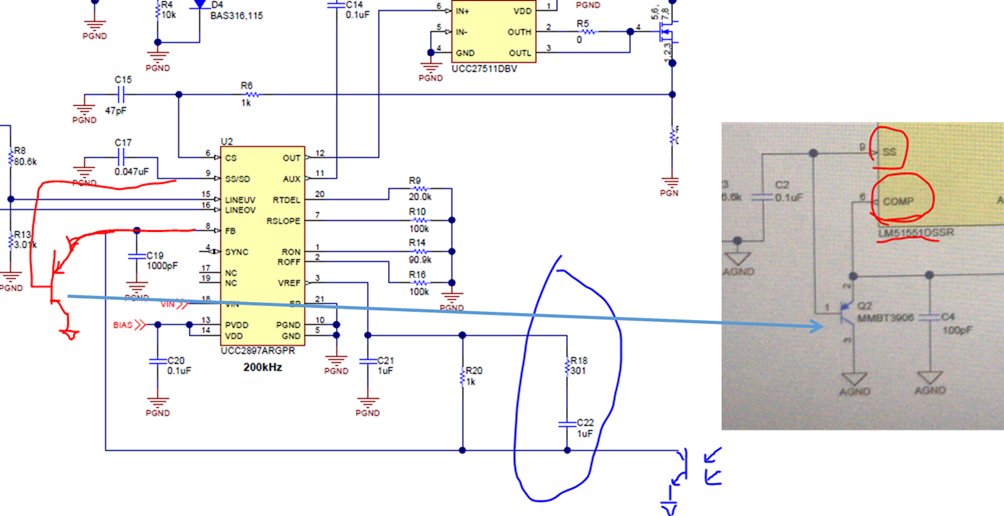
Task: Click the C4 capacitor symbol in photo
Action: pos(930,318)
